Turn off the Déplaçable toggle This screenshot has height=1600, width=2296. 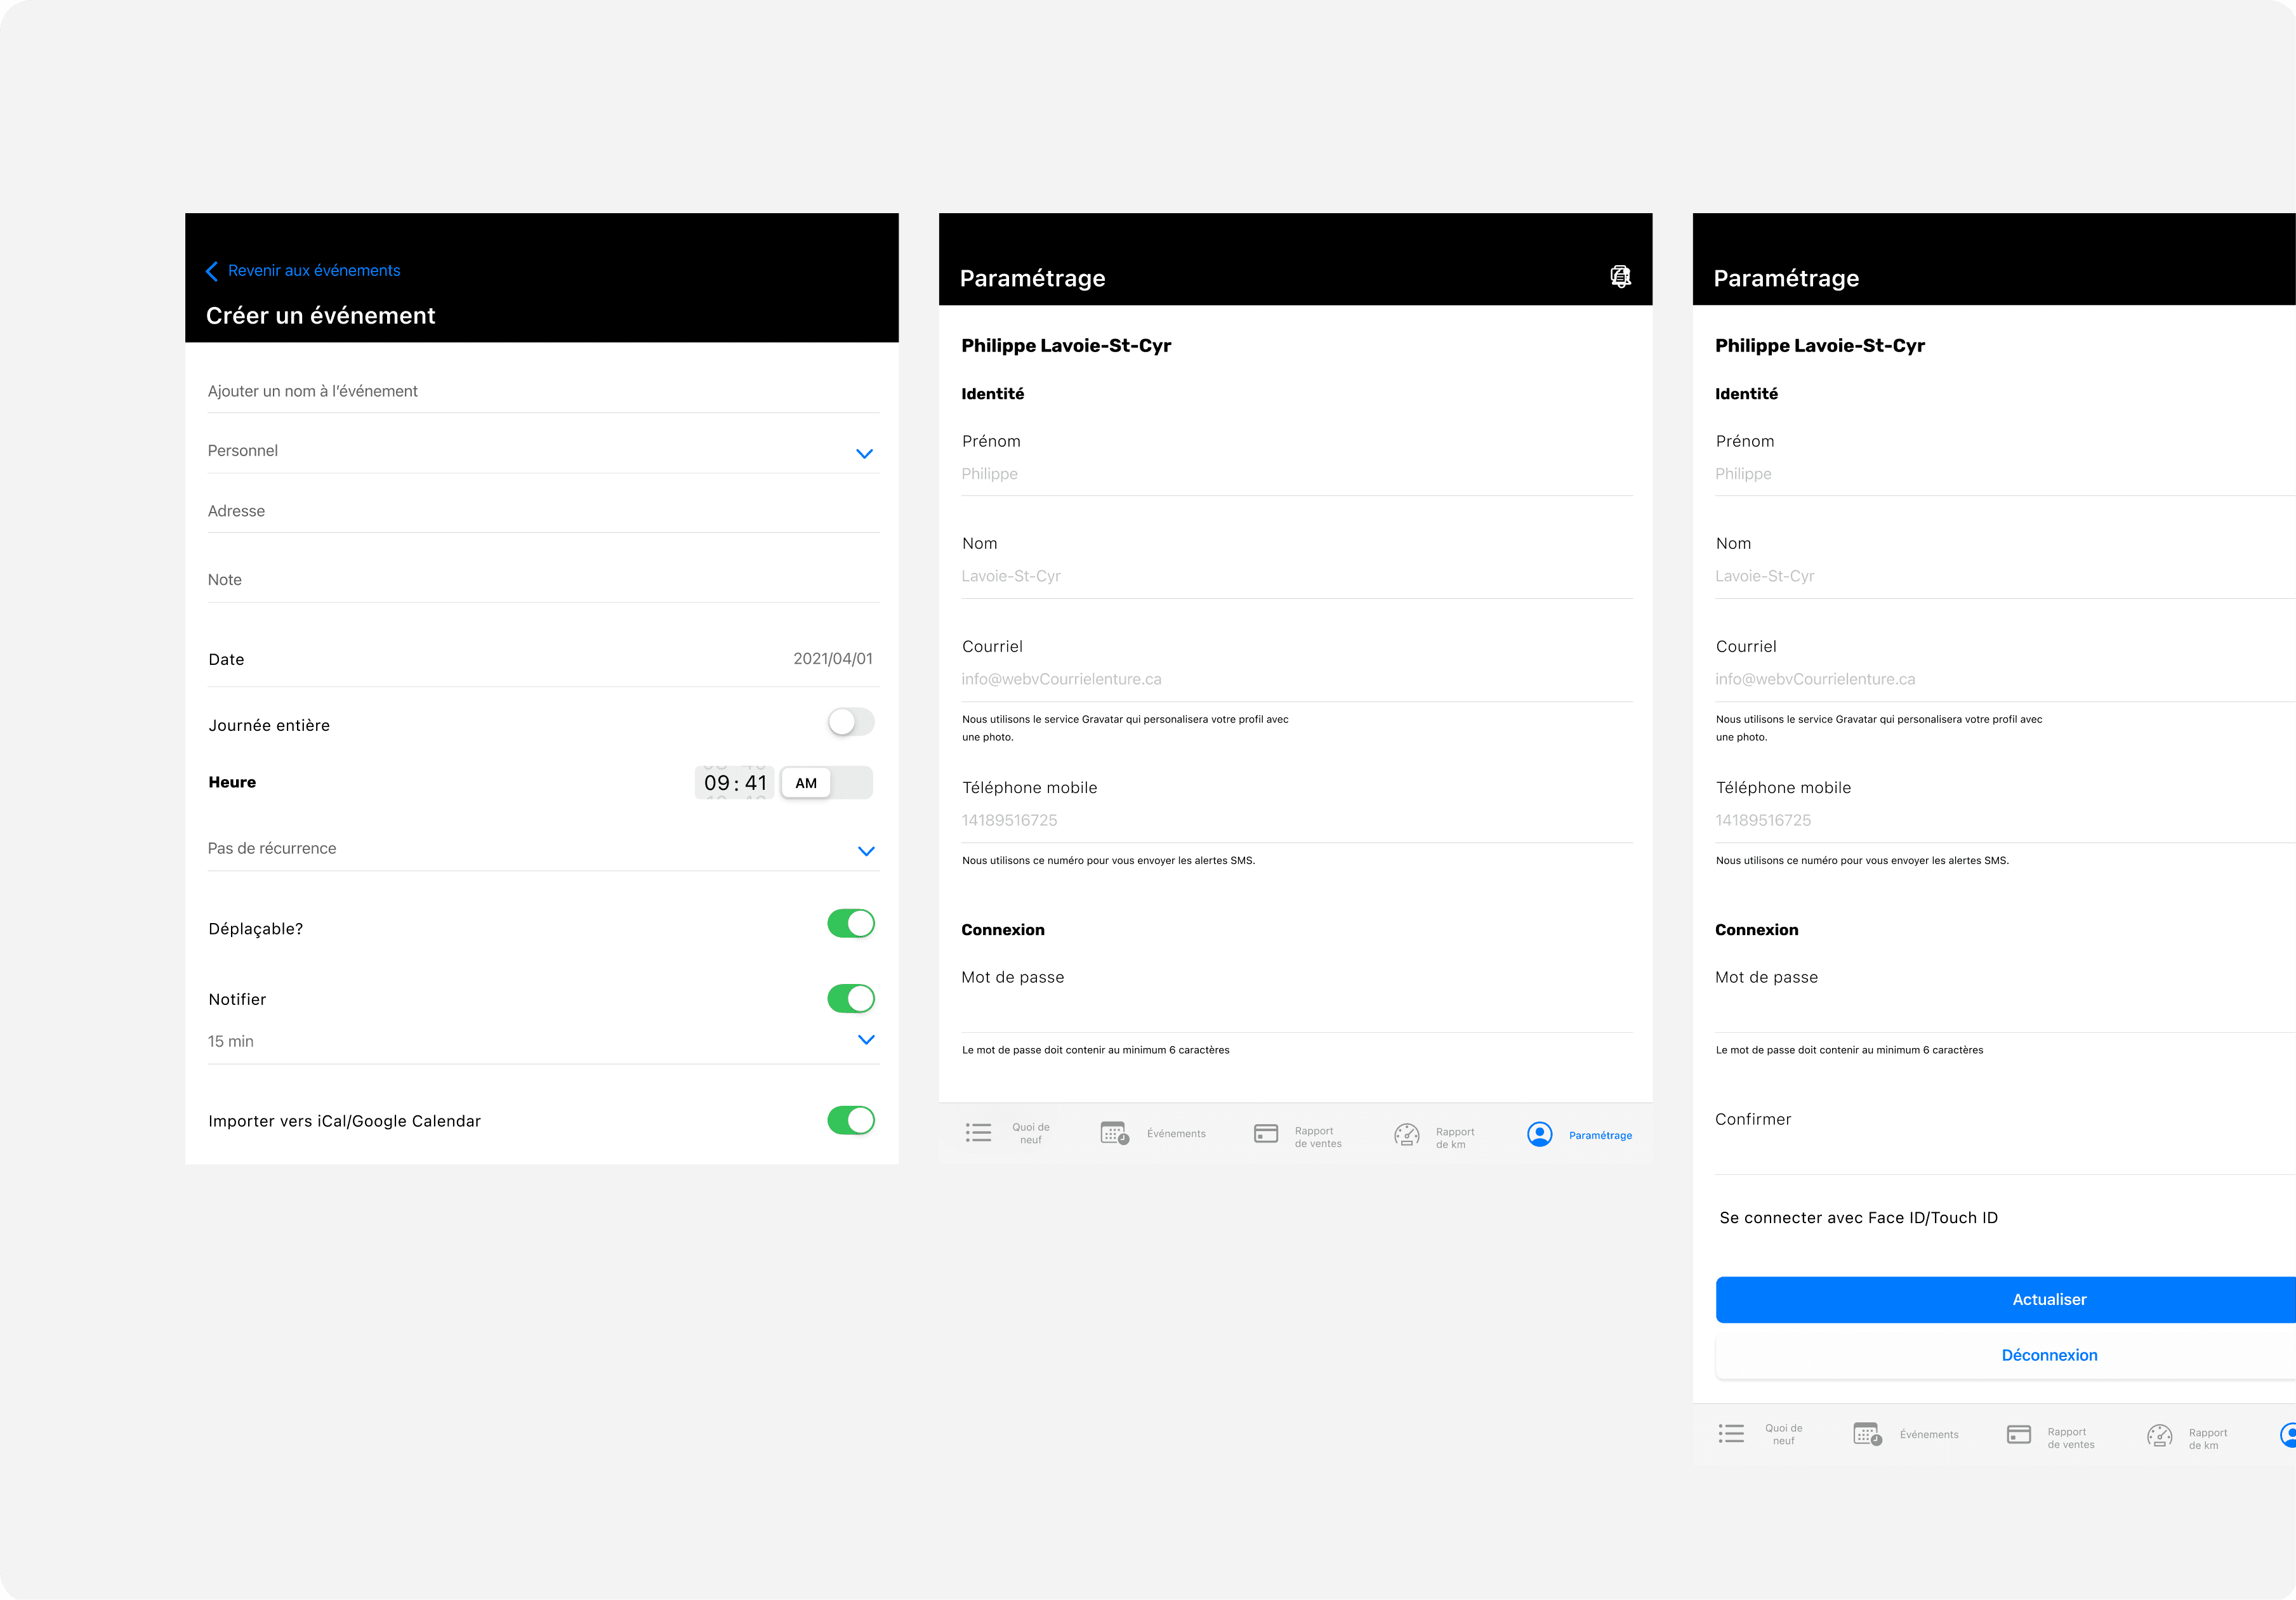tap(850, 923)
